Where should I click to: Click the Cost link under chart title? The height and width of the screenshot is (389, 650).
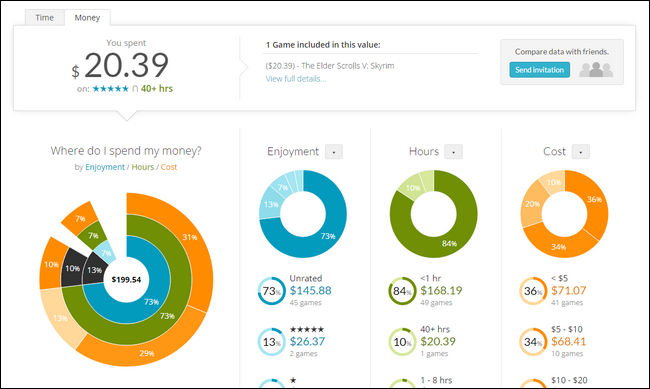169,167
